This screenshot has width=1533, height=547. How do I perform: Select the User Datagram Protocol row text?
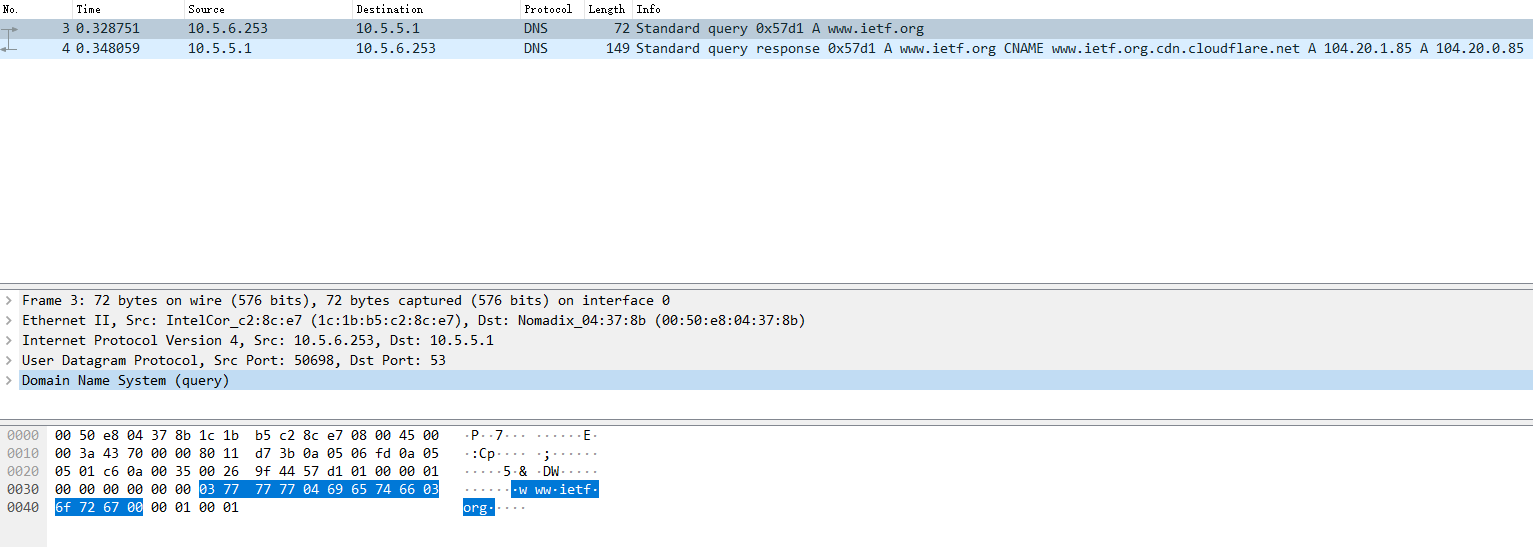pos(234,361)
